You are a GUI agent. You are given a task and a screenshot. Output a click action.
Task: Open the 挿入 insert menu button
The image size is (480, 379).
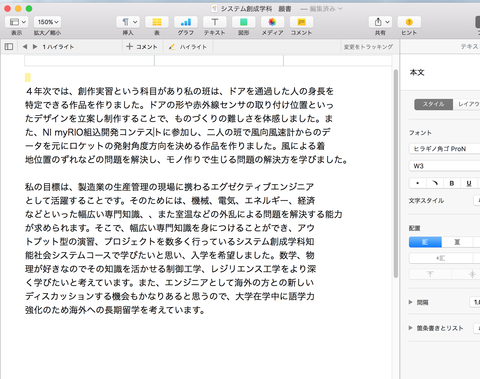click(128, 22)
